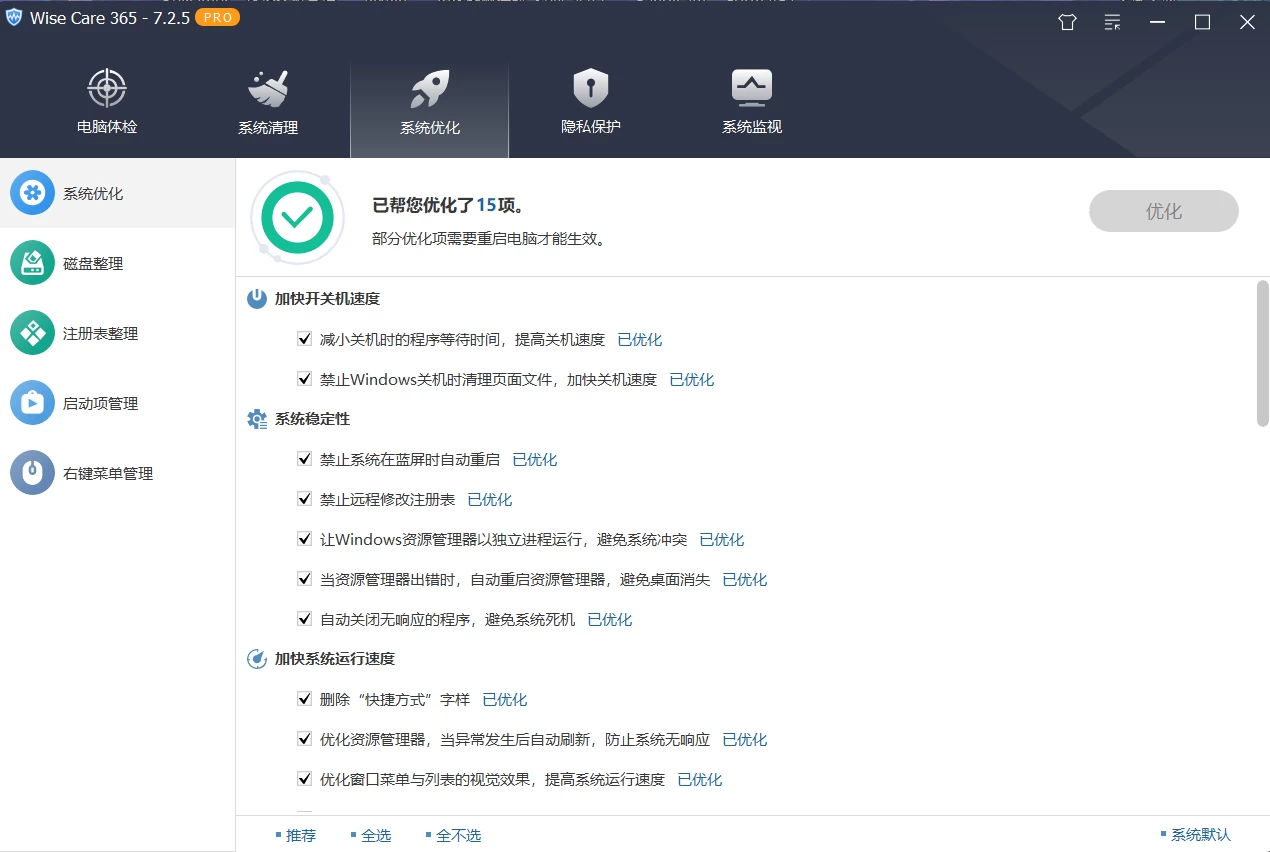Toggle 自动关闭无响应的程序 checkbox
1270x852 pixels.
point(305,619)
